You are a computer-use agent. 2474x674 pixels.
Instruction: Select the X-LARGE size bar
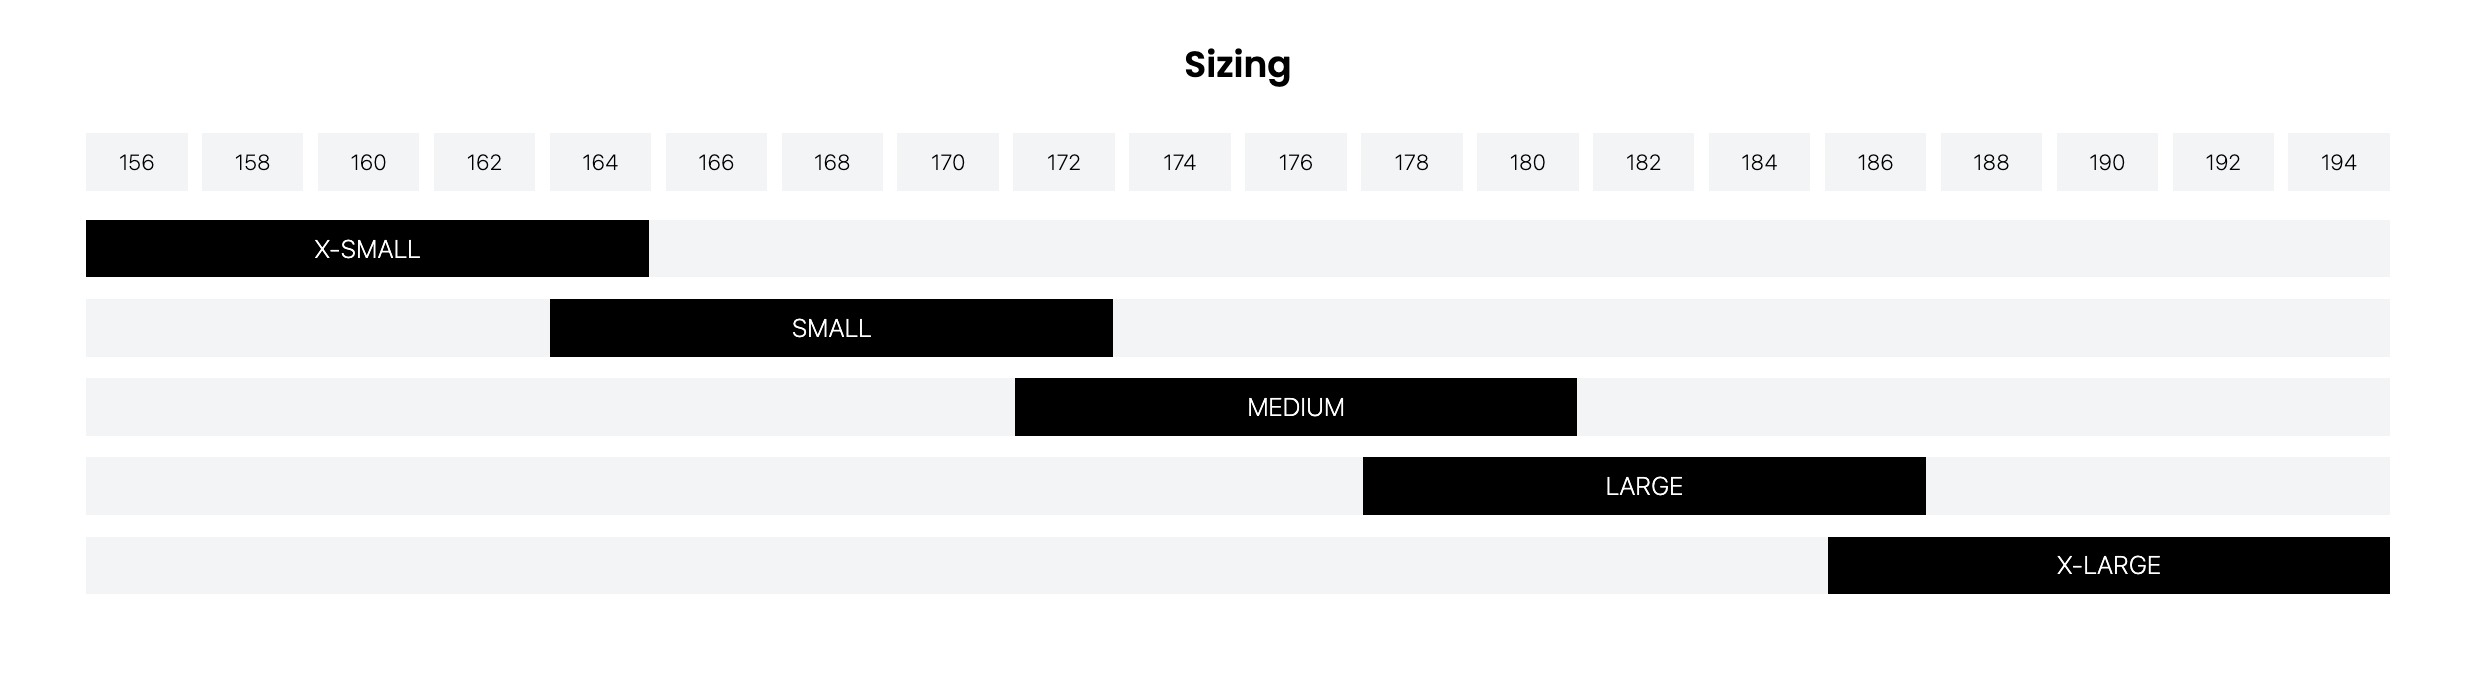tap(2108, 565)
